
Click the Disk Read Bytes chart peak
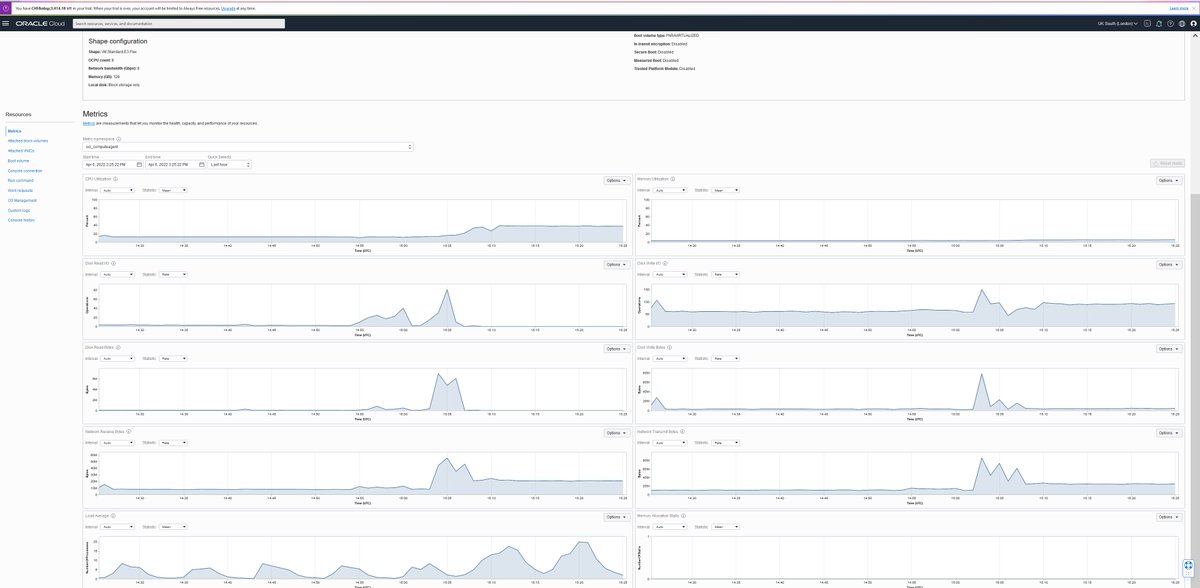click(437, 373)
